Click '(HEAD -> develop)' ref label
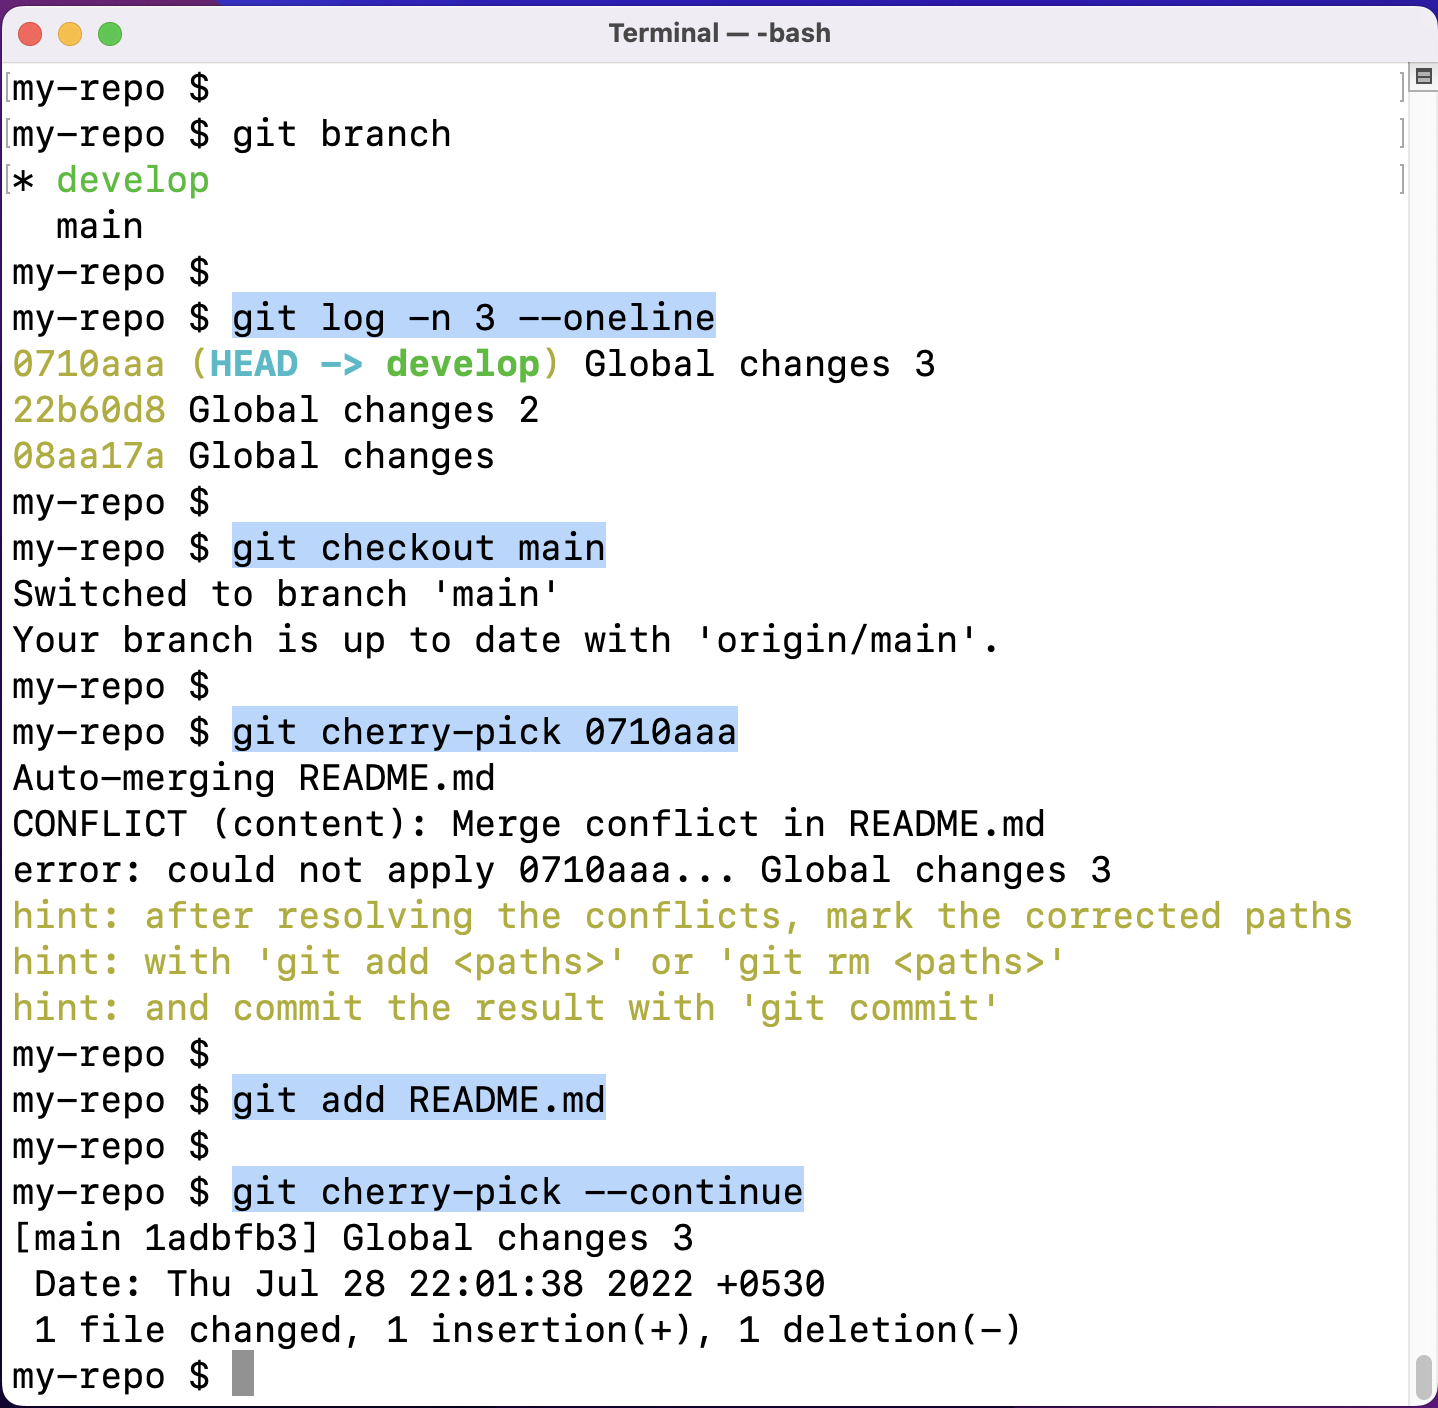The width and height of the screenshot is (1438, 1408). point(375,364)
